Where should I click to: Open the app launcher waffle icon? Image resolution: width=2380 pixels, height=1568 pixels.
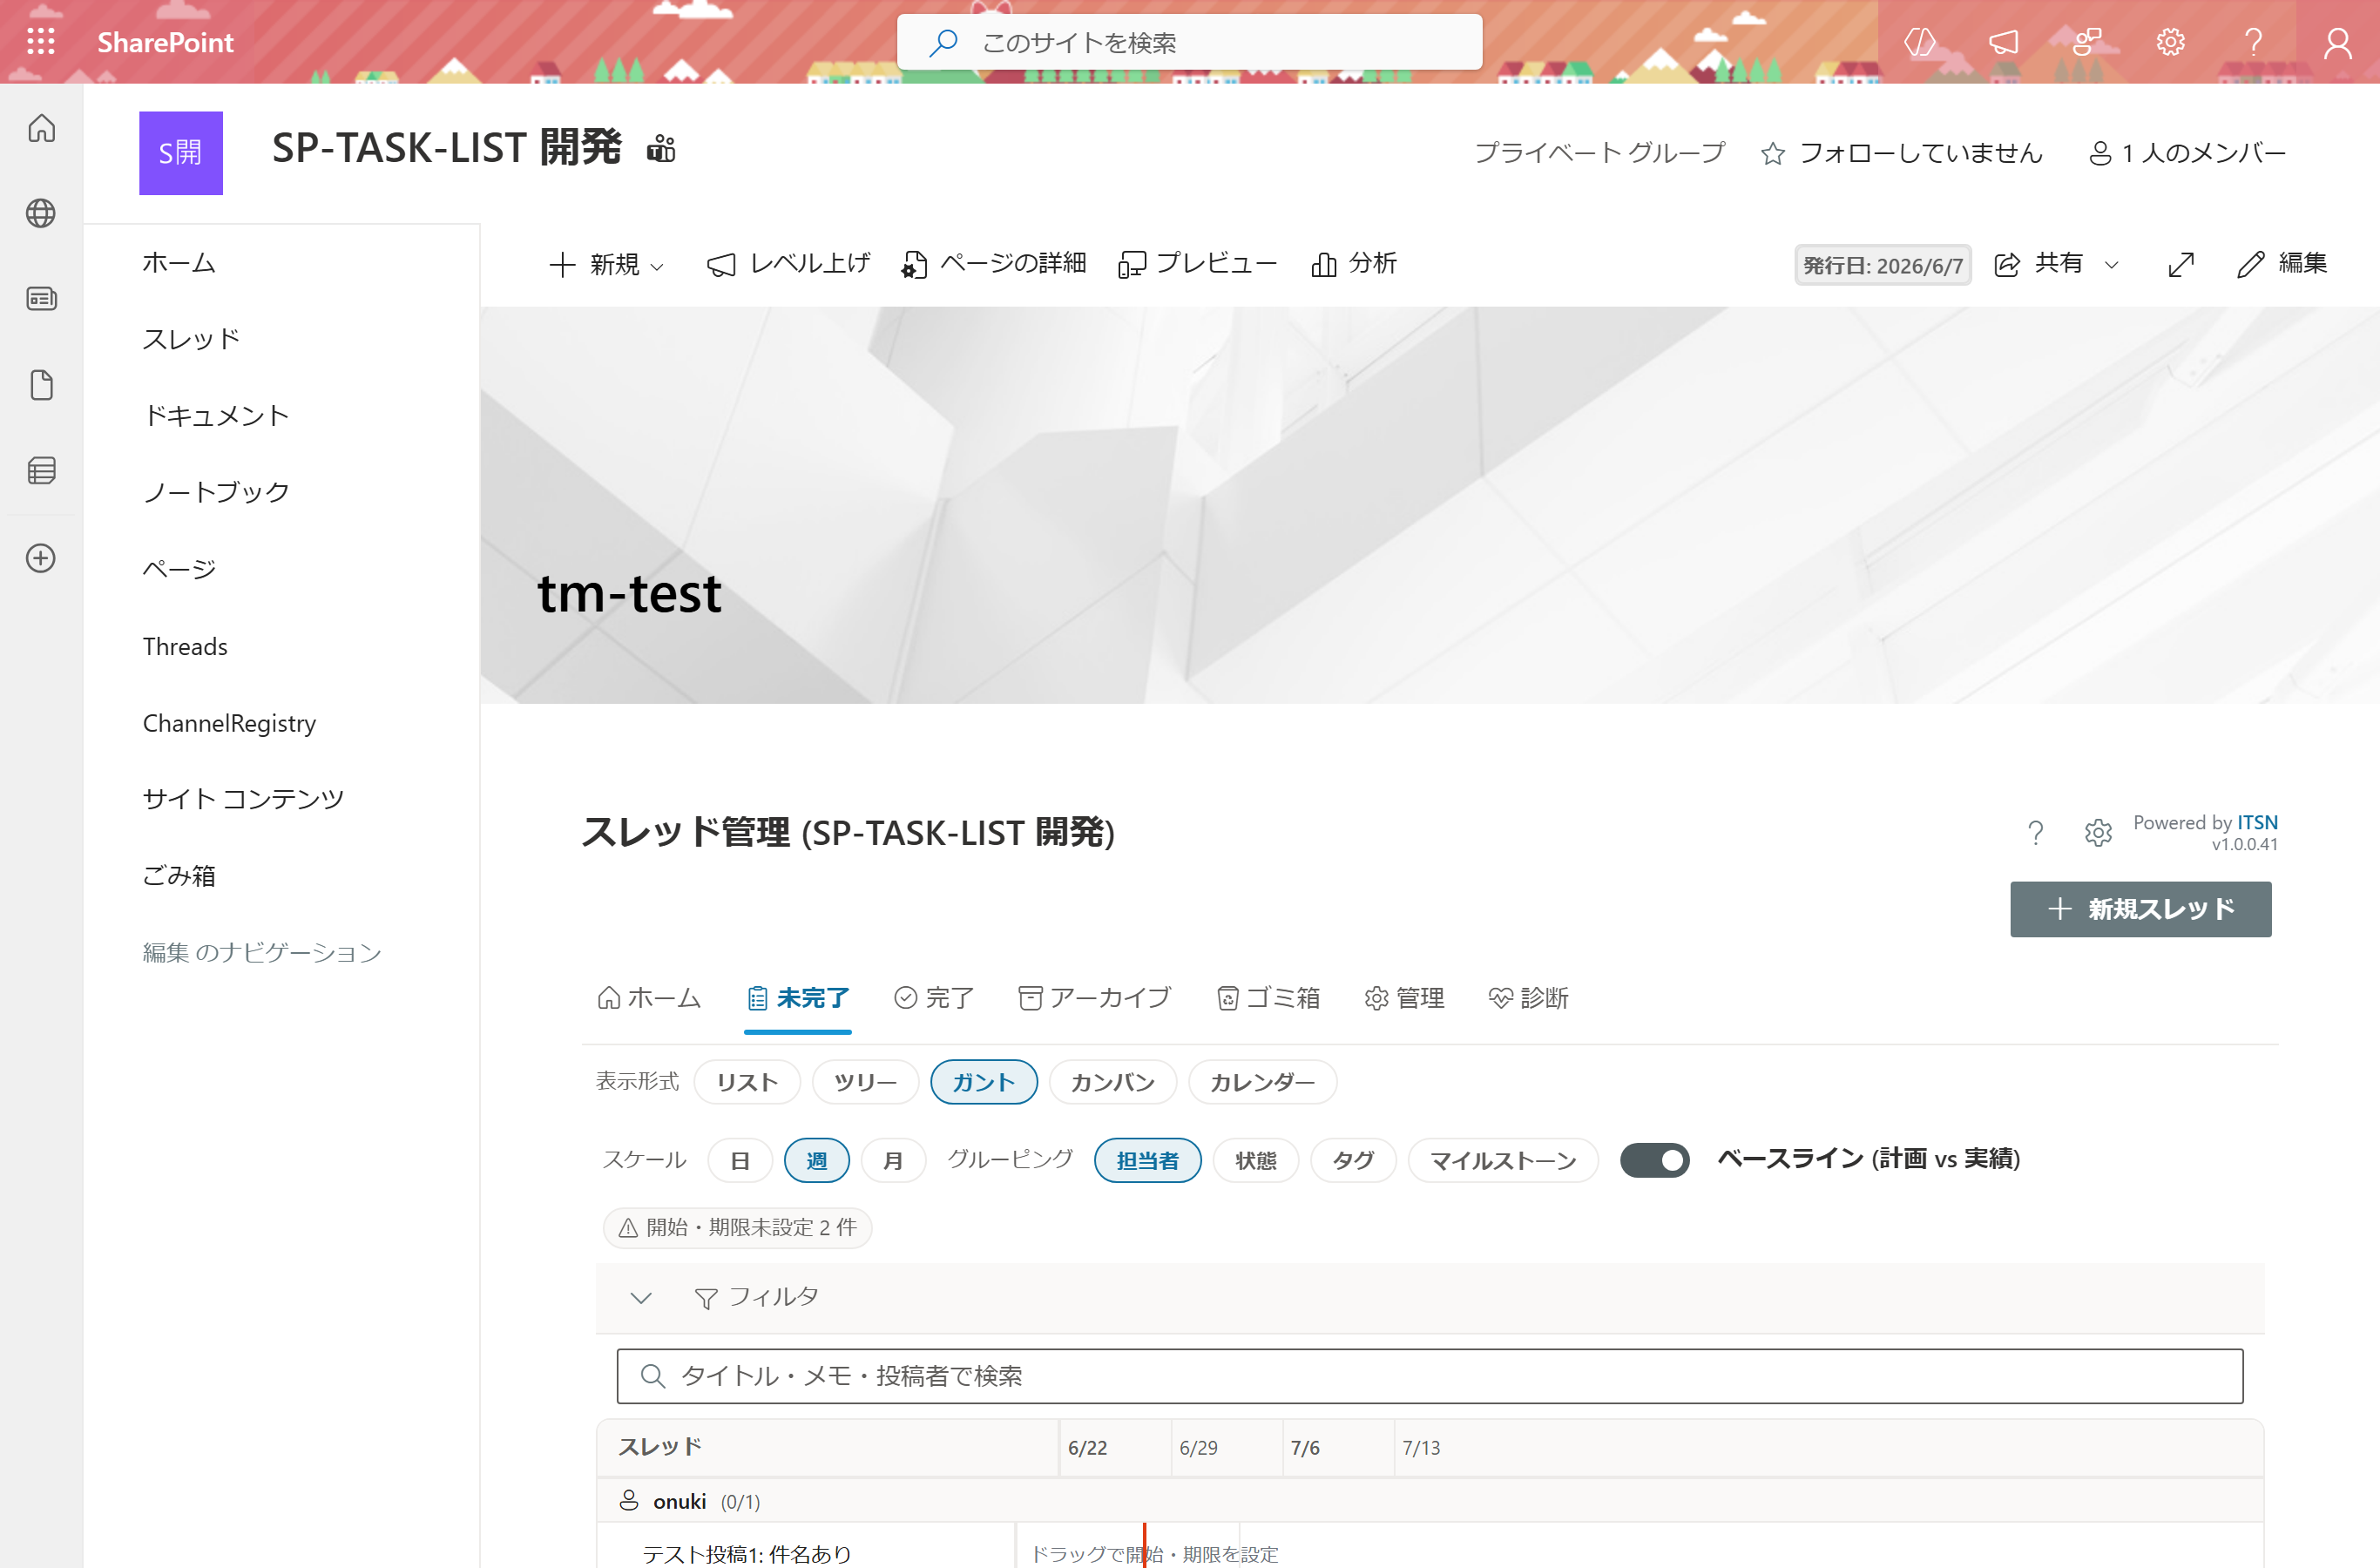coord(41,42)
